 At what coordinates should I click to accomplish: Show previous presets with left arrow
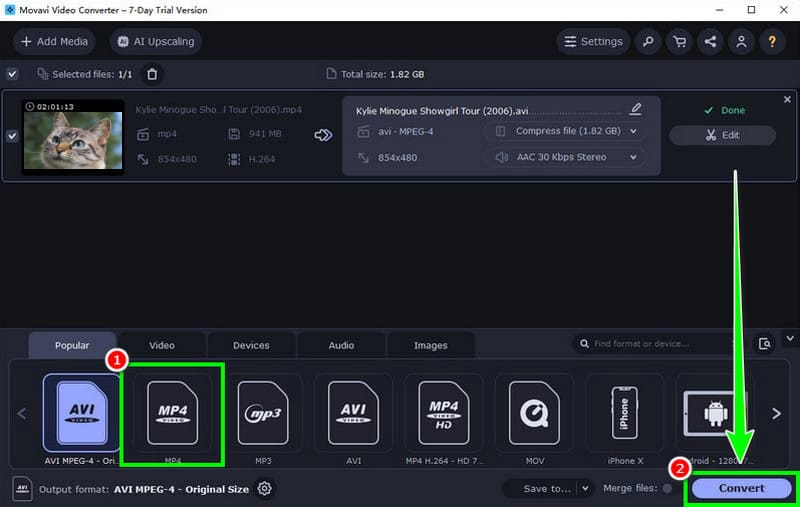(21, 414)
